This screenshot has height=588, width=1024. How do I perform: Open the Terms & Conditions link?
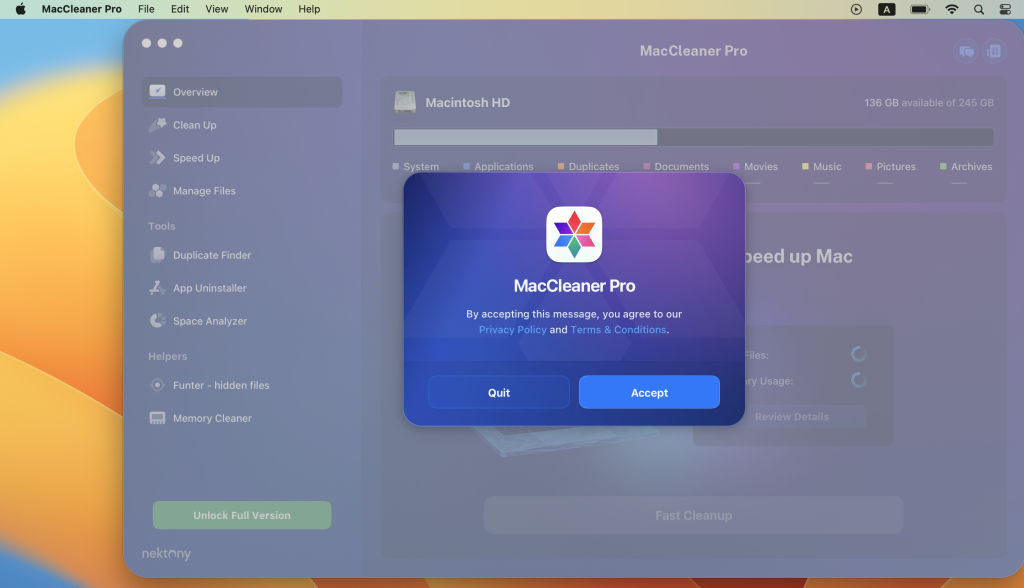pyautogui.click(x=618, y=330)
